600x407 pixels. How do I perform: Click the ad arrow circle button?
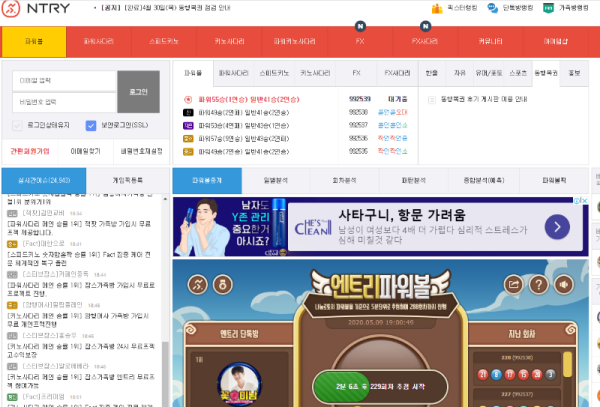557,227
